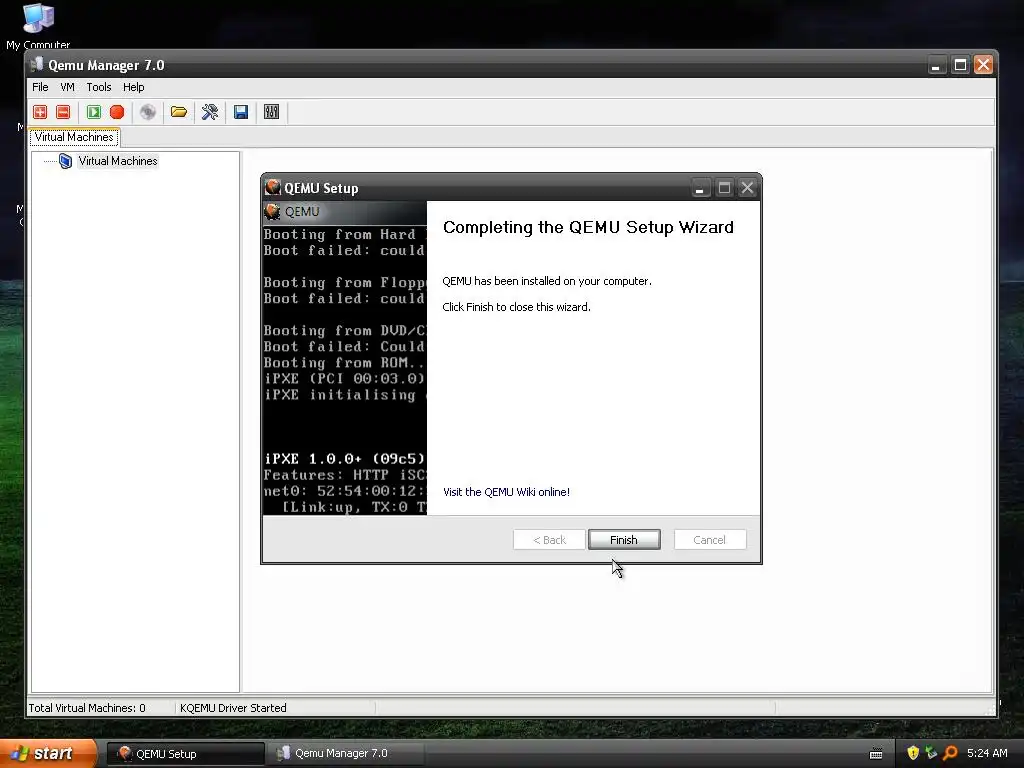The width and height of the screenshot is (1024, 768).
Task: Click the disabled Back button
Action: tap(549, 539)
